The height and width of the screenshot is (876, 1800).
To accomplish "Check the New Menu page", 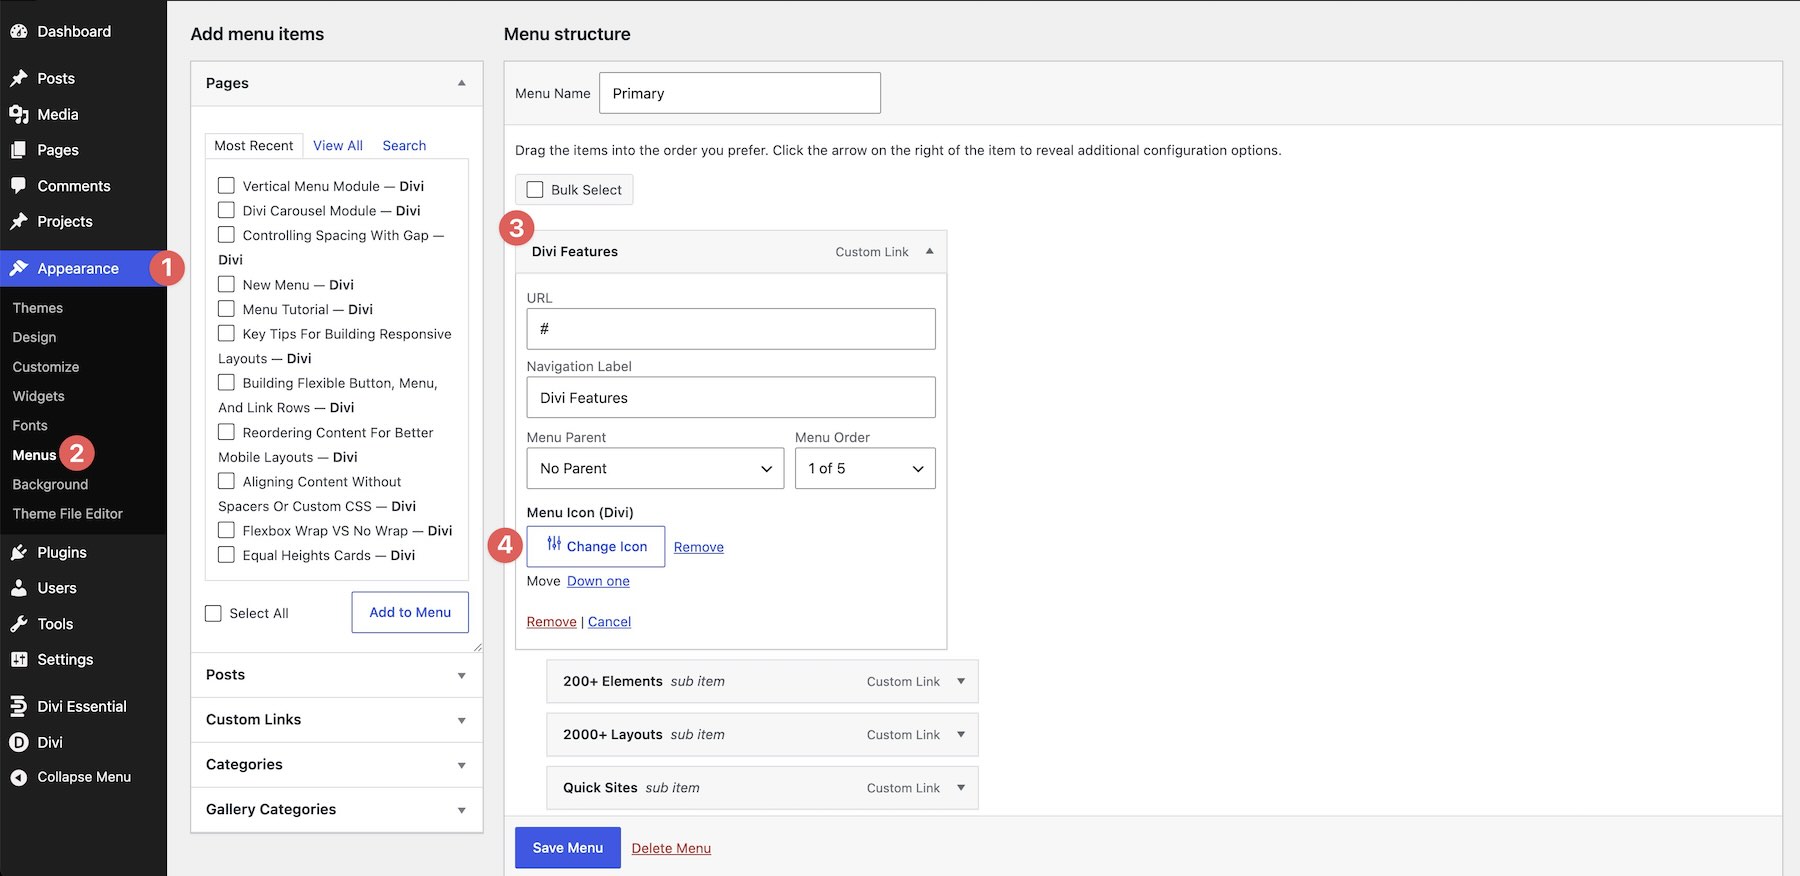I will click(x=227, y=284).
